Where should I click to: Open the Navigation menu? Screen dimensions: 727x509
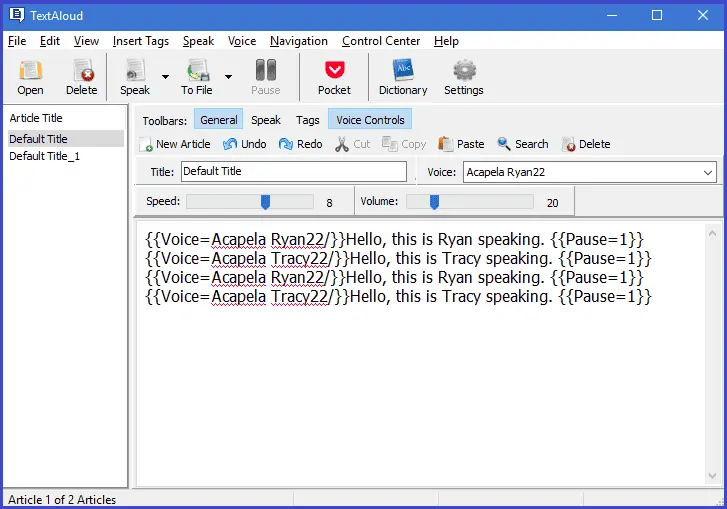[x=299, y=41]
